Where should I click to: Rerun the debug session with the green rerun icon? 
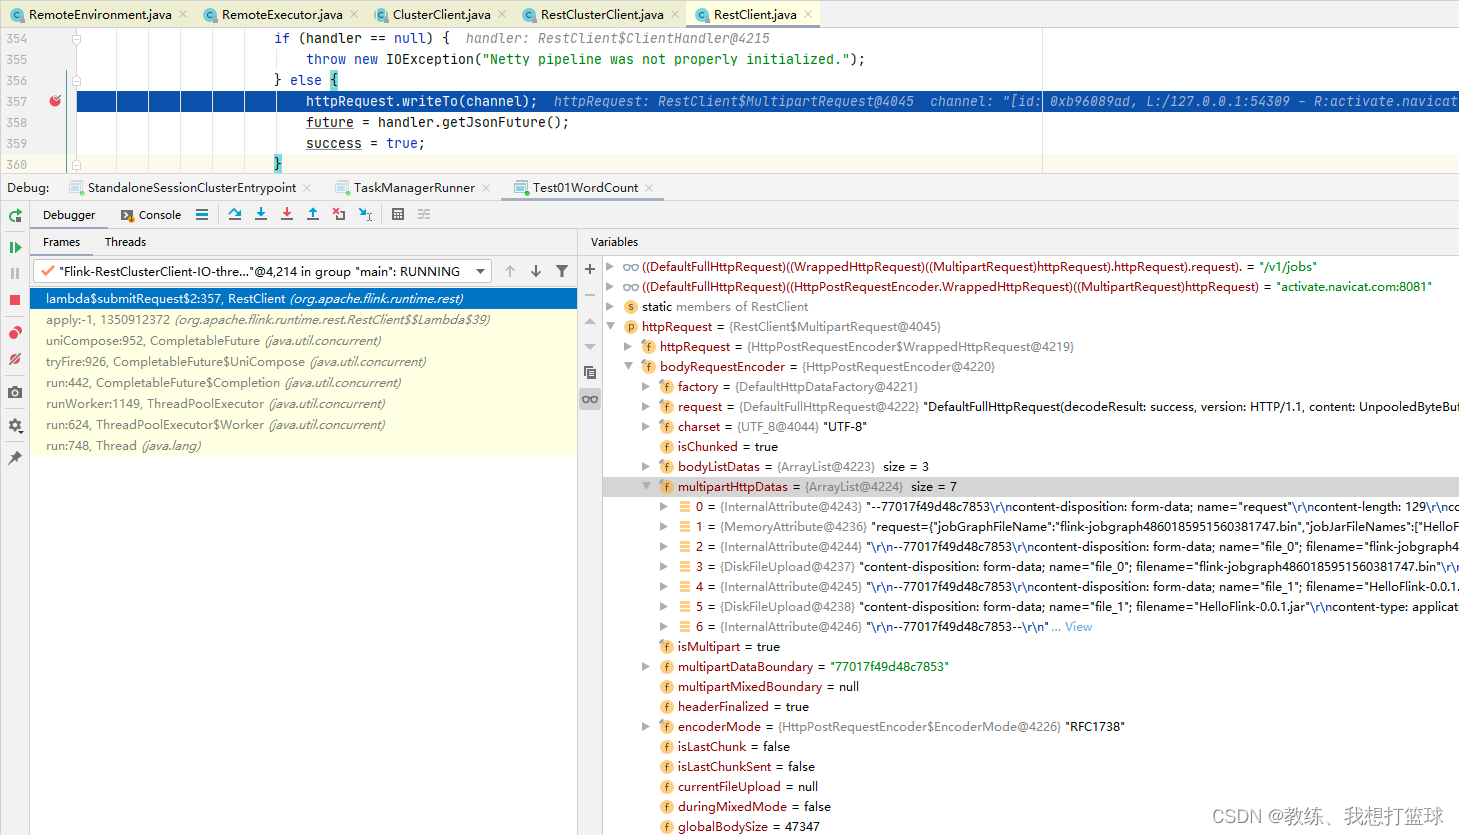tap(15, 215)
